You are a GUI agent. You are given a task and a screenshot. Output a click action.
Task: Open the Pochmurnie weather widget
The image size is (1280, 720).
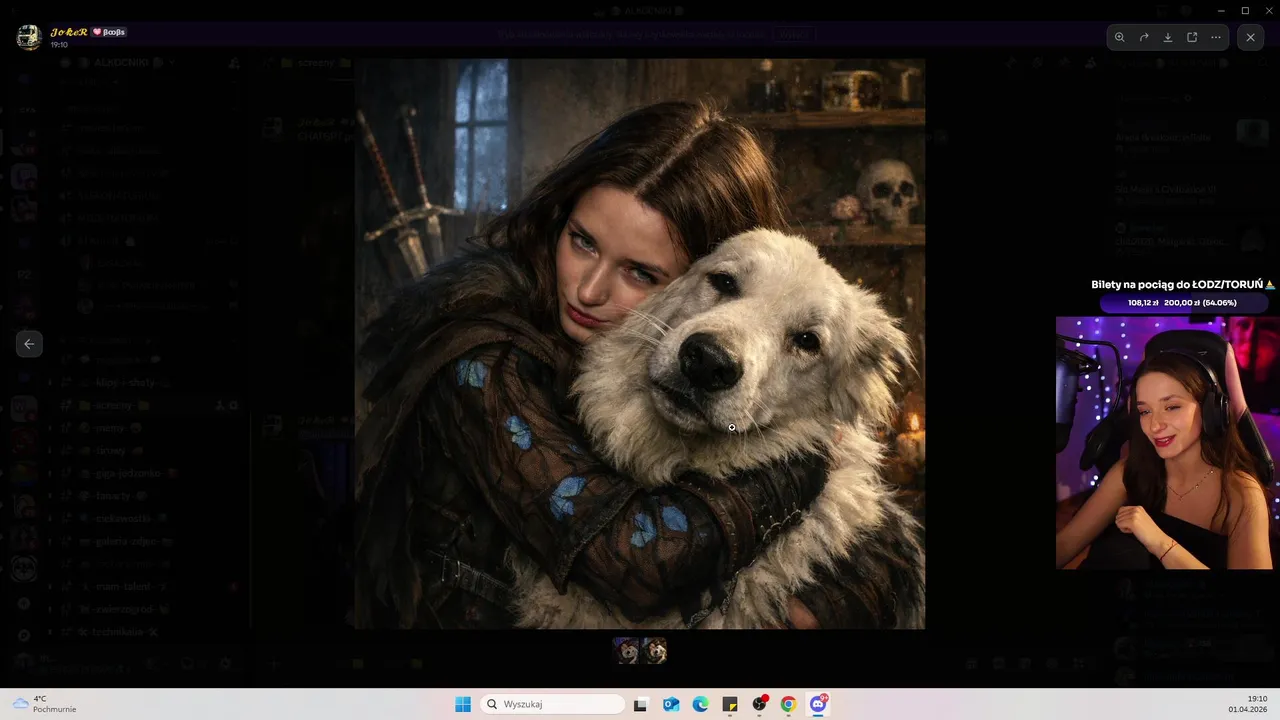coord(44,704)
